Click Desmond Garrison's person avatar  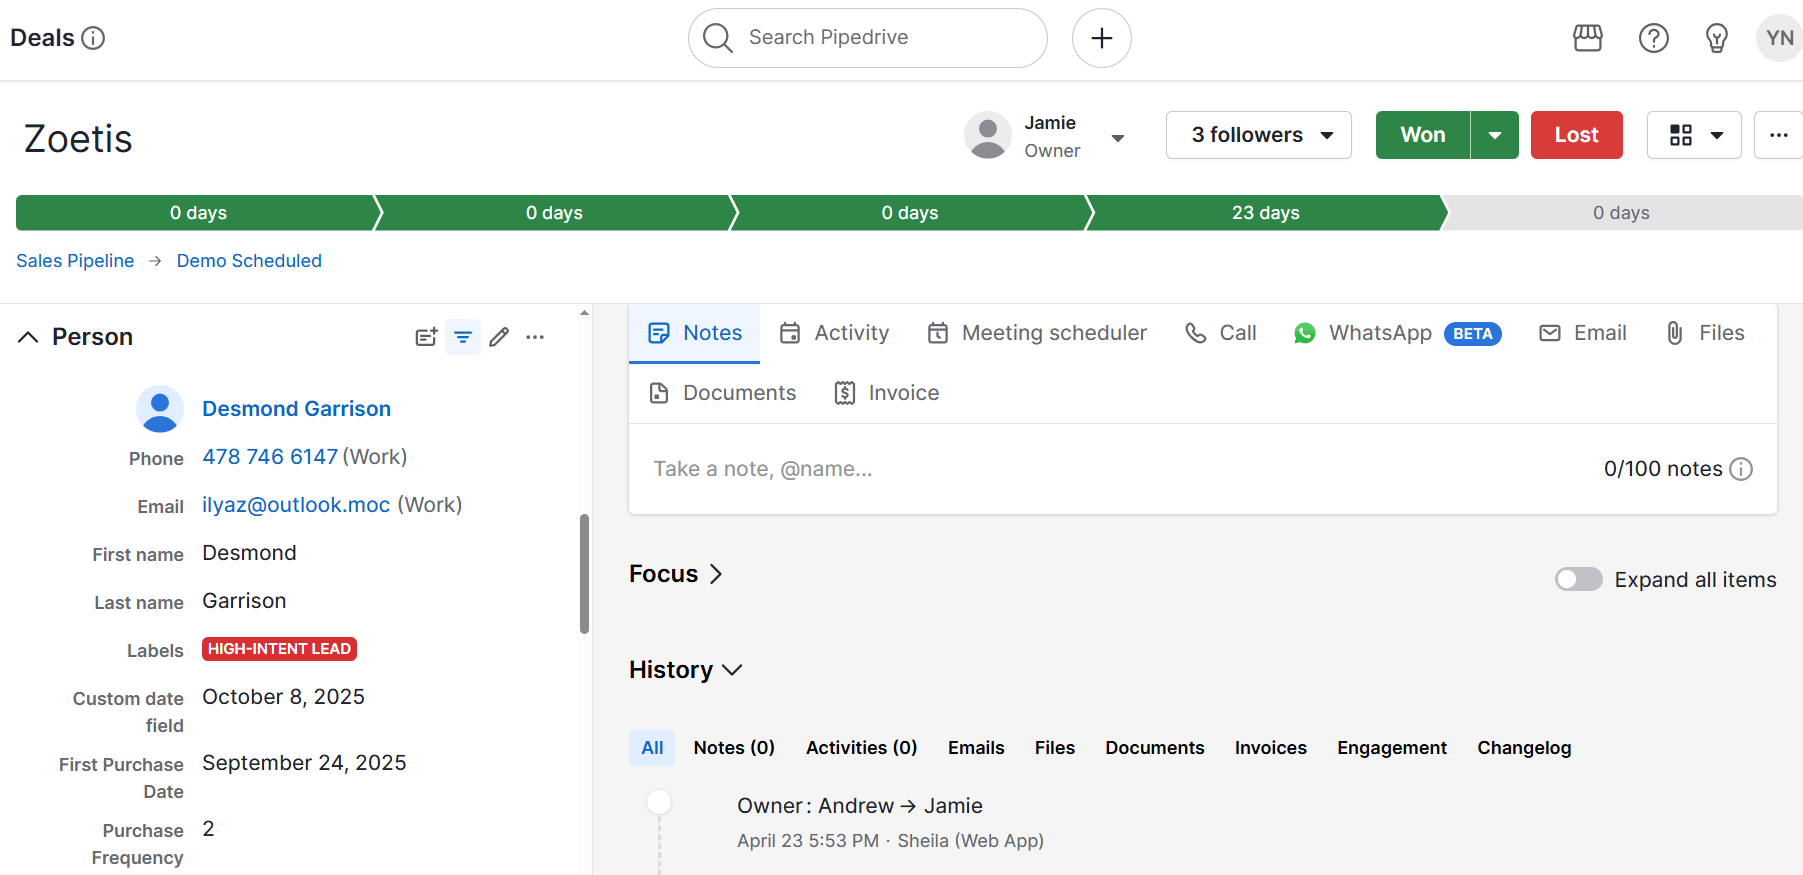point(160,409)
